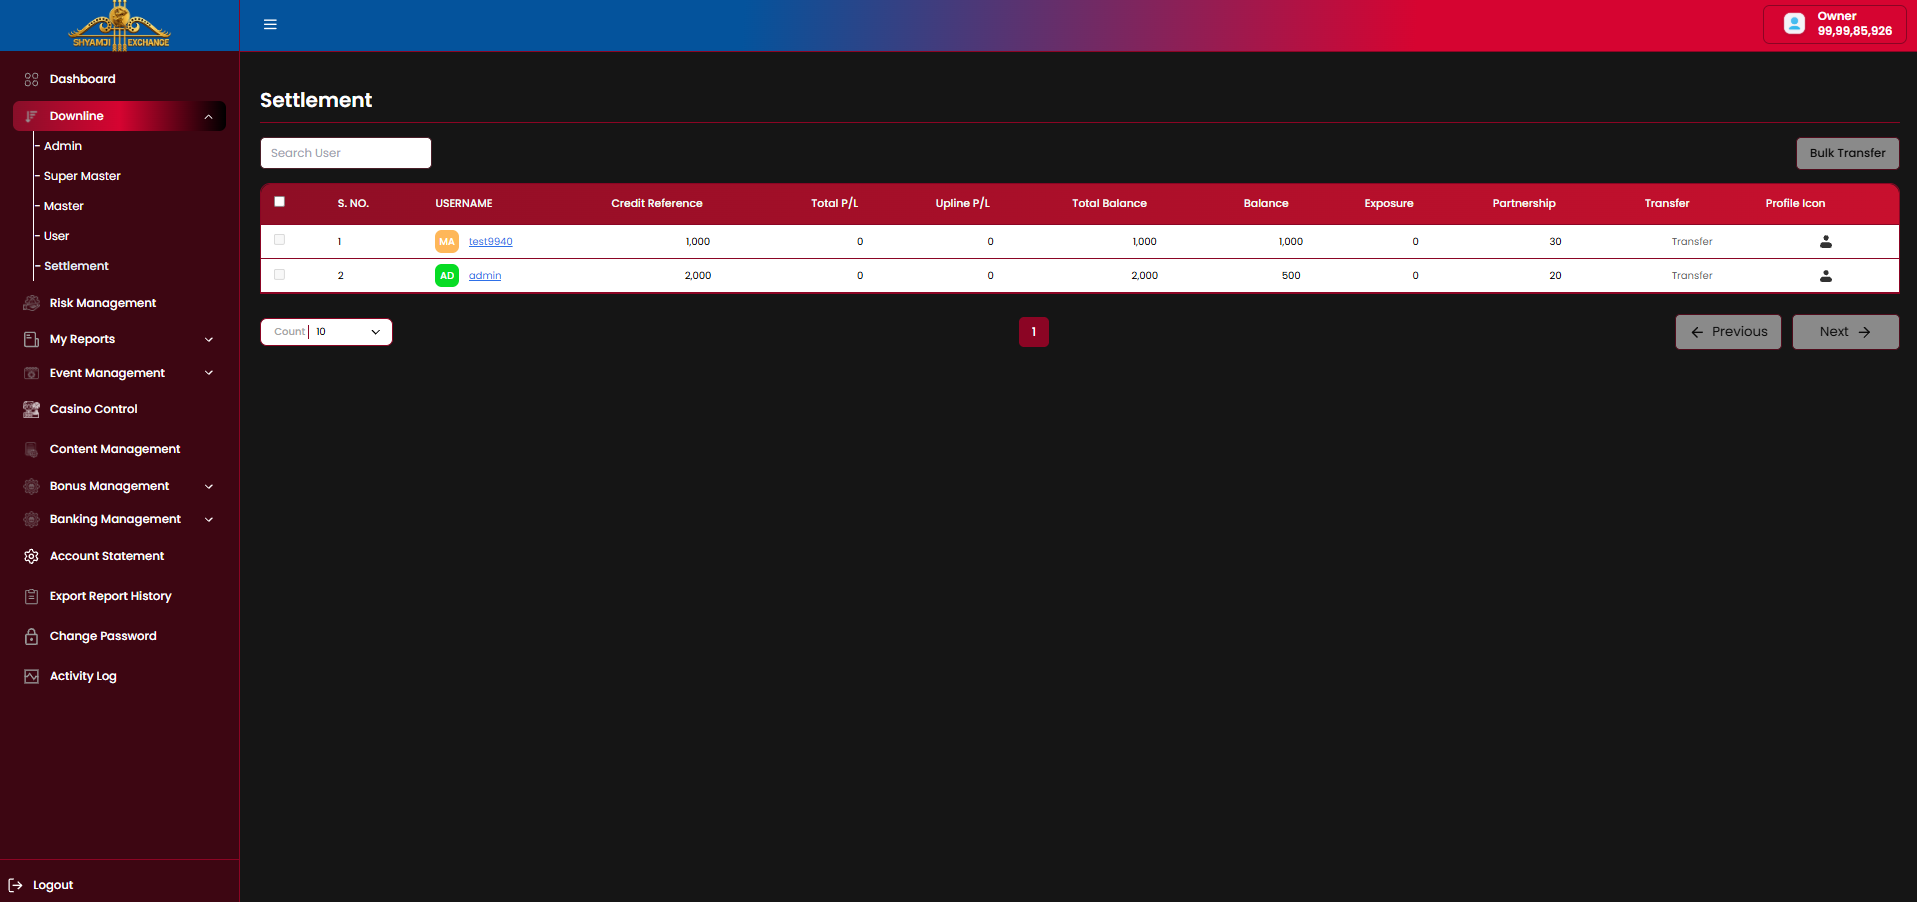Click the Dashboard grid icon
Viewport: 1917px width, 902px height.
pos(31,79)
